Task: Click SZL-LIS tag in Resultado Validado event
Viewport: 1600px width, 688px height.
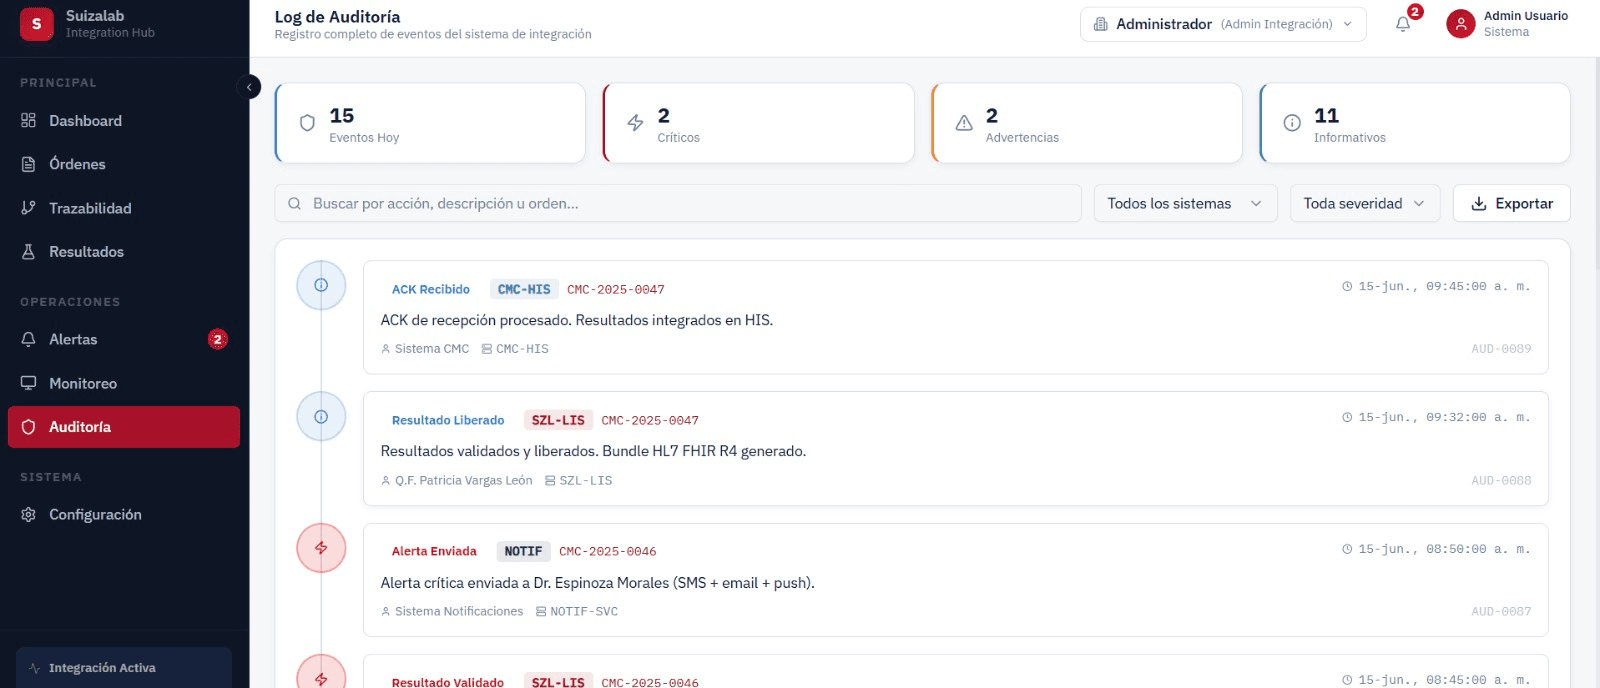Action: coord(558,682)
